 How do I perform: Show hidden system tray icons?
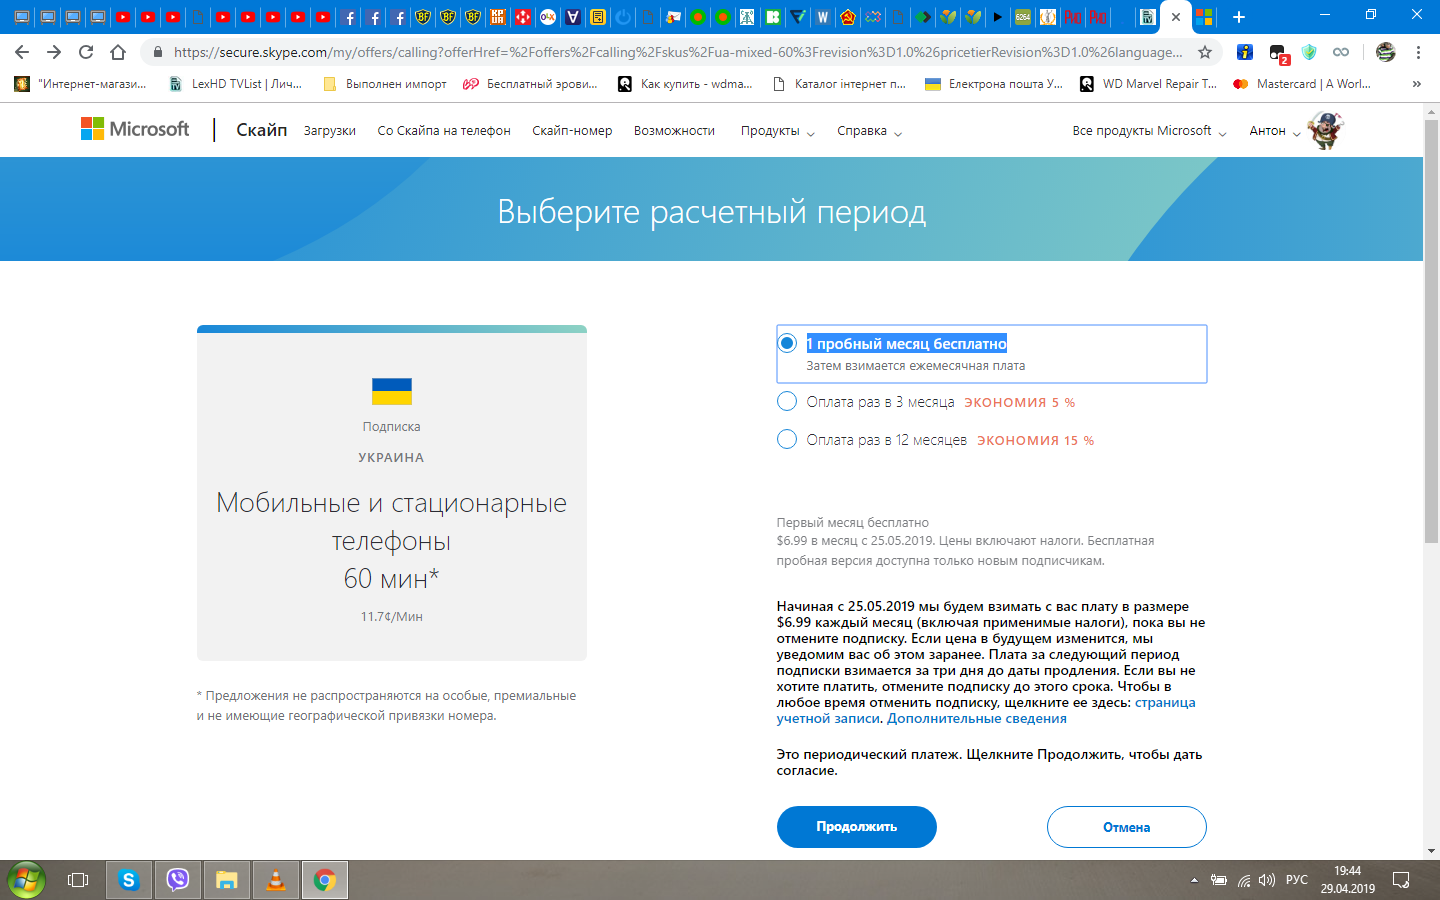(1194, 880)
